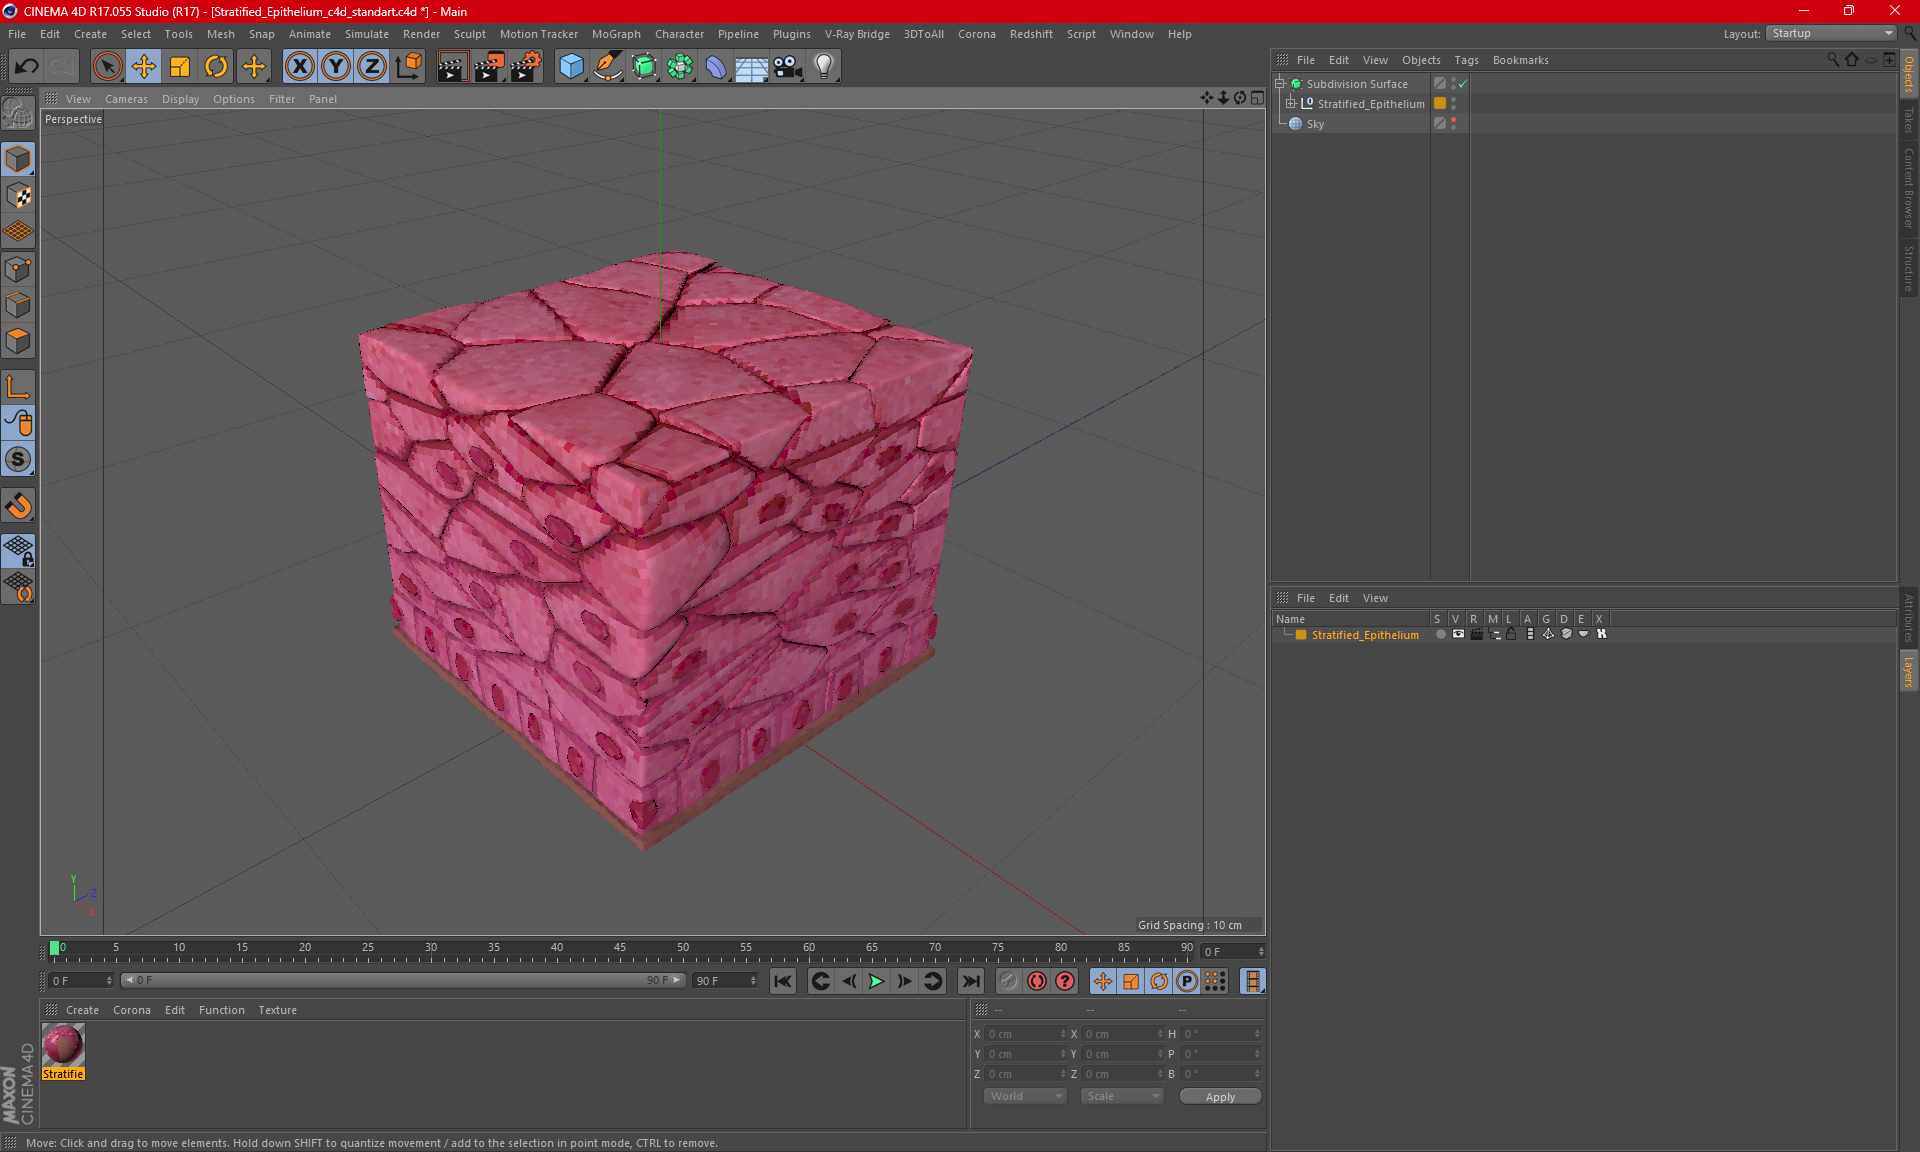This screenshot has width=1920, height=1152.
Task: Toggle layer Stratified_Epithelium lock icon
Action: click(x=1511, y=634)
